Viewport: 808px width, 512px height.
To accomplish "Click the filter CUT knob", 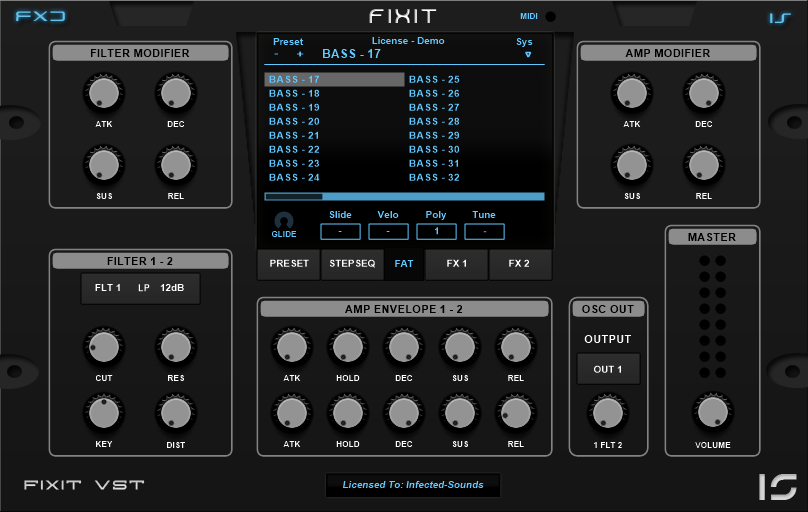I will click(104, 347).
